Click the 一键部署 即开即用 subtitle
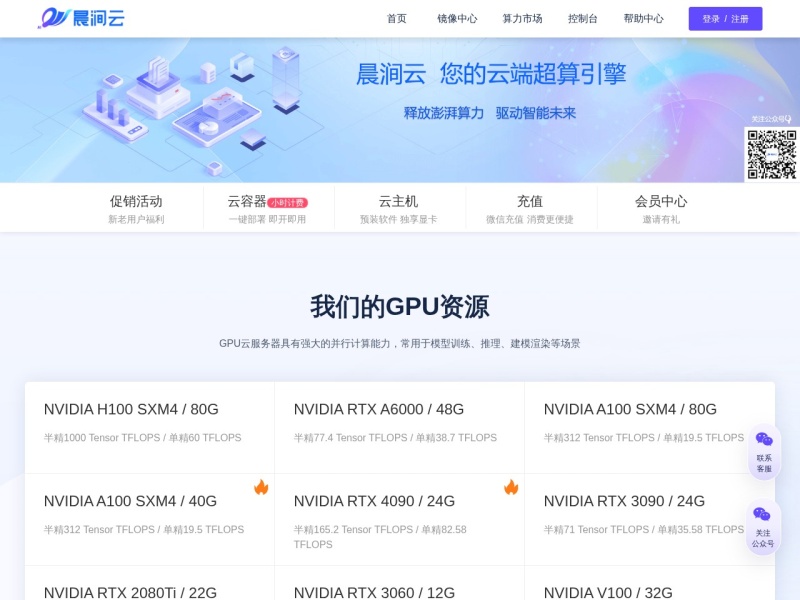 pos(267,219)
